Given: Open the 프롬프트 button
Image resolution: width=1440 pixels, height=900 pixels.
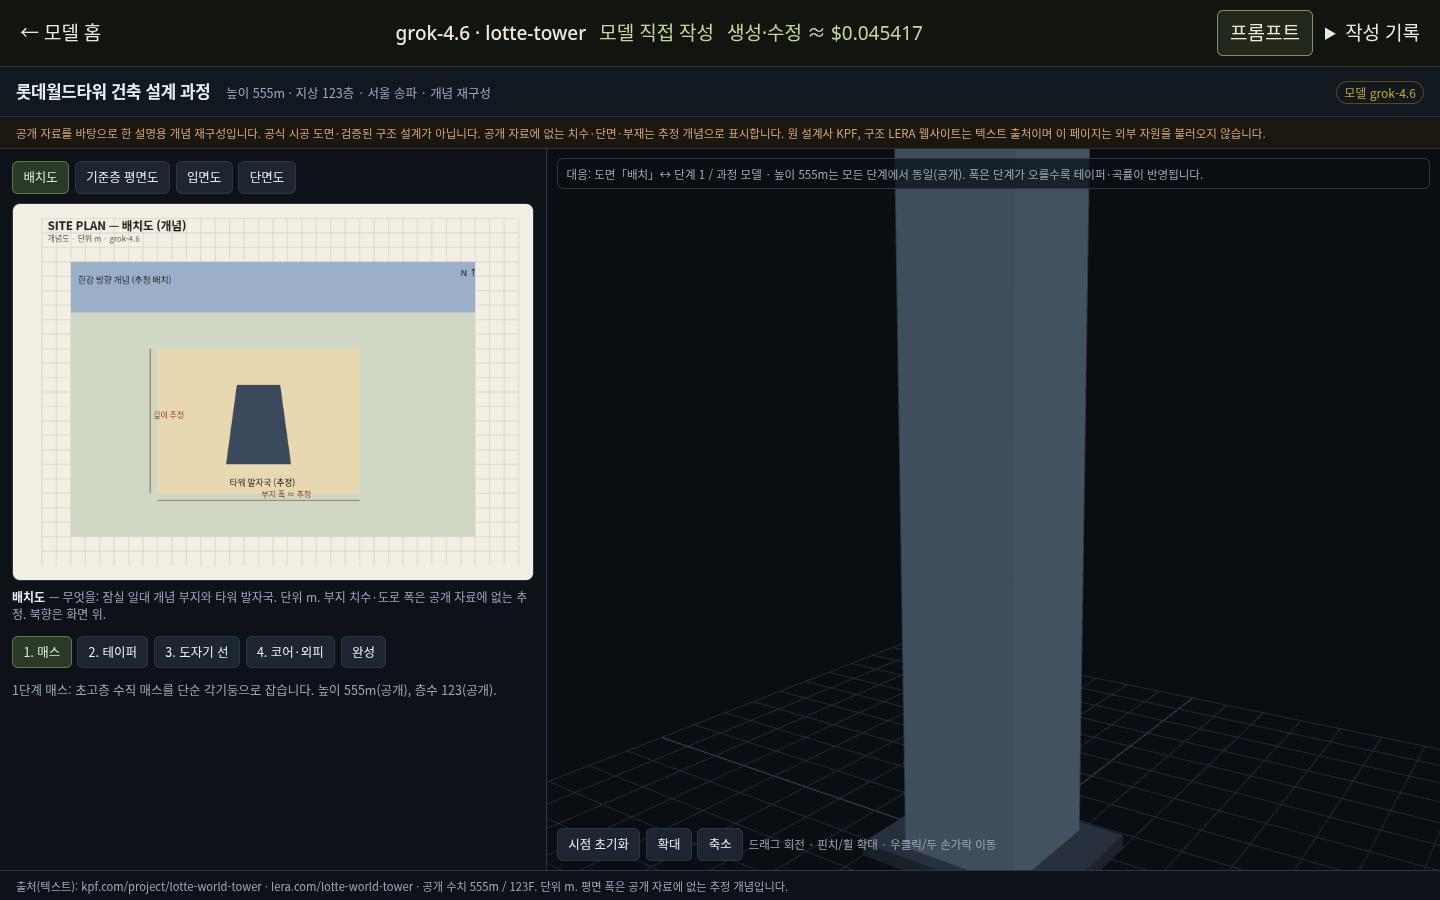Looking at the screenshot, I should pos(1264,33).
